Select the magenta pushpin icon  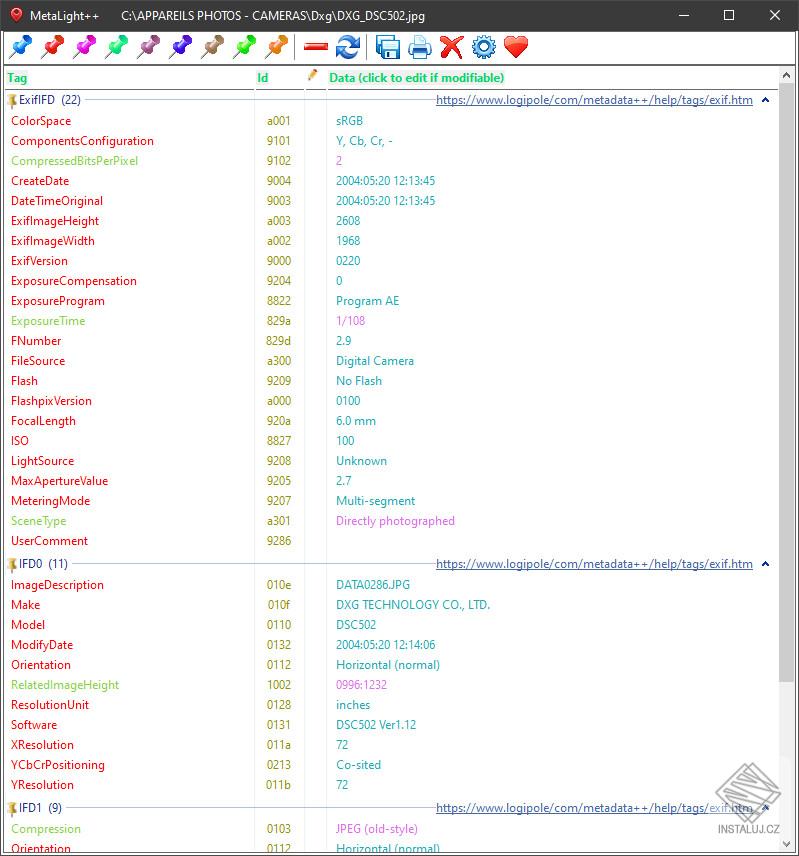[x=85, y=47]
